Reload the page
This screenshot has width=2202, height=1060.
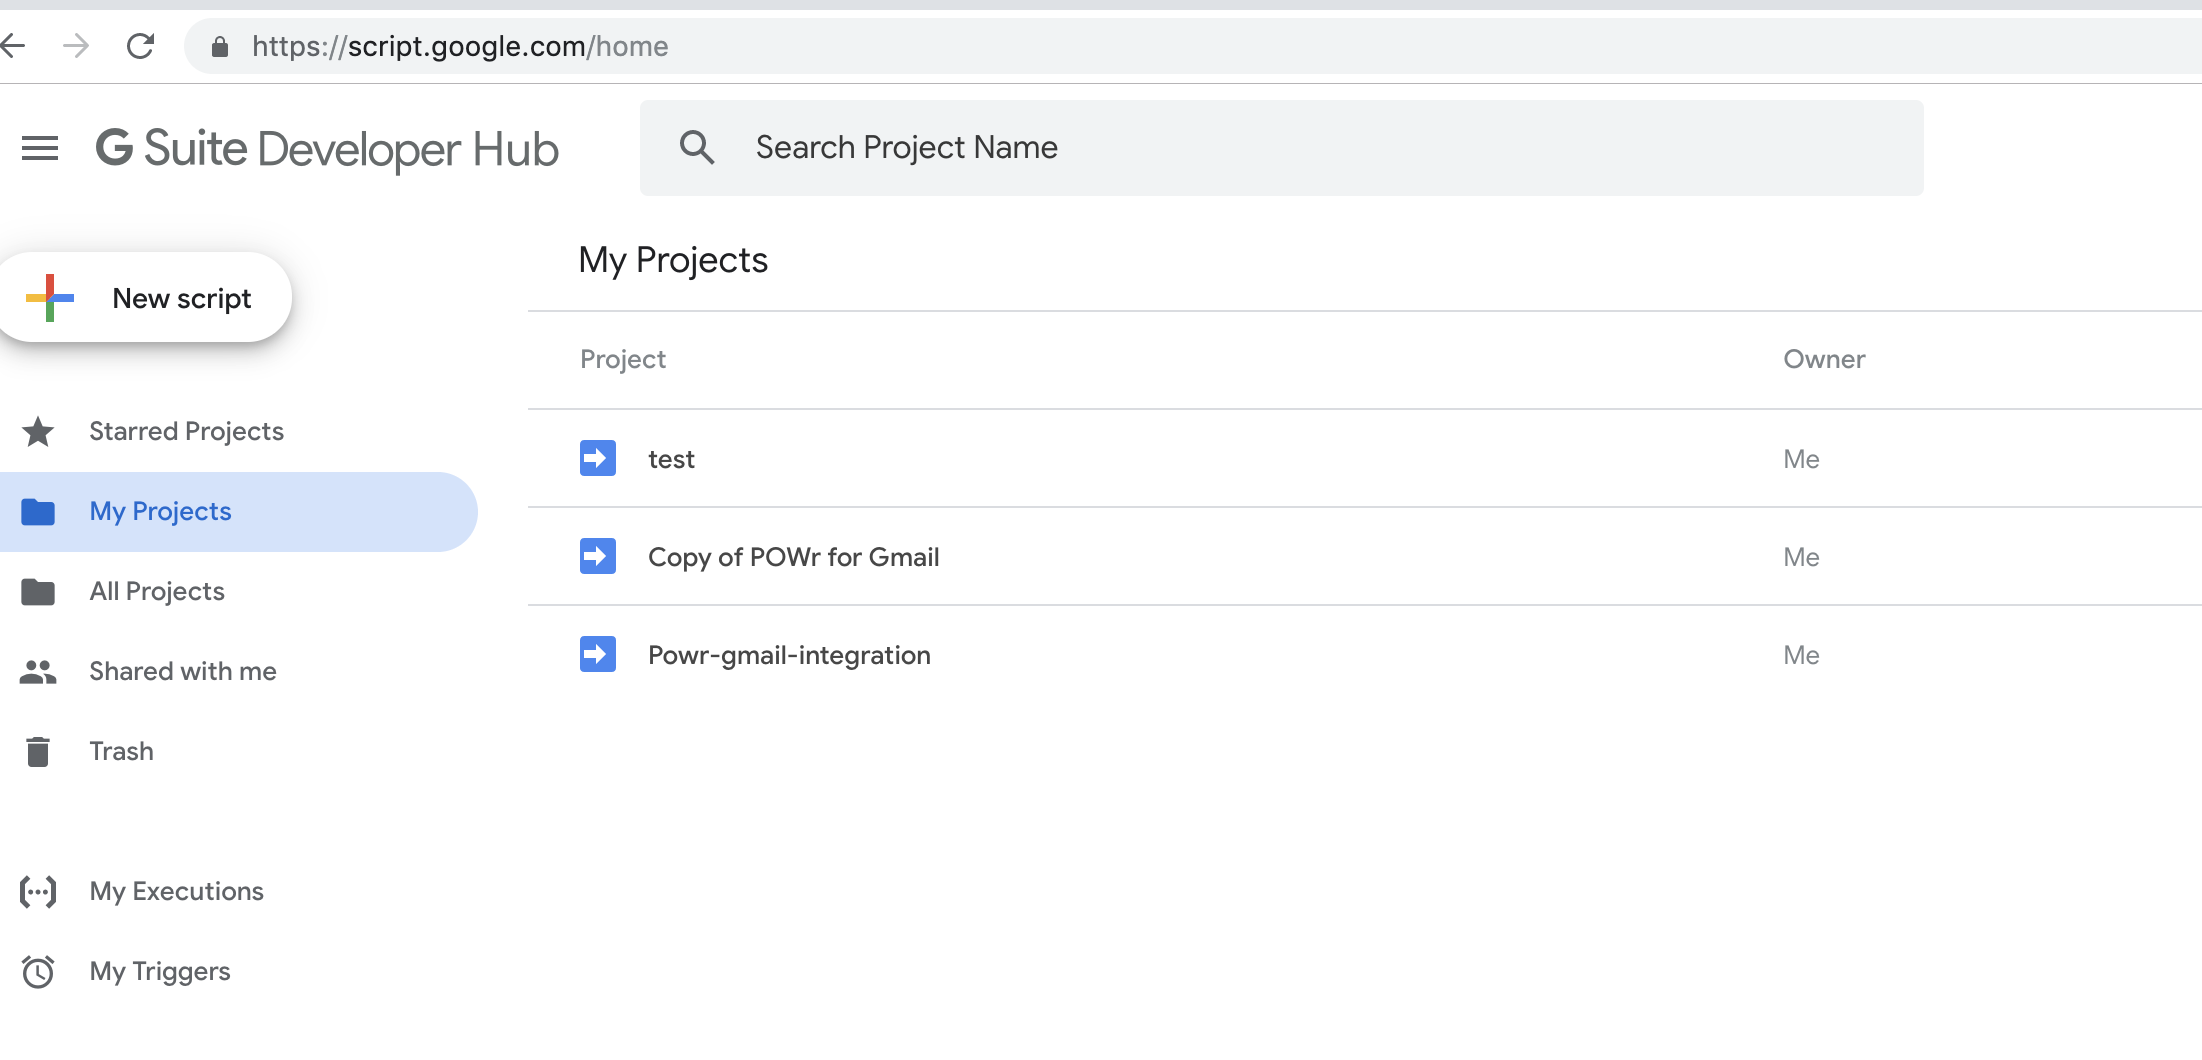[140, 46]
